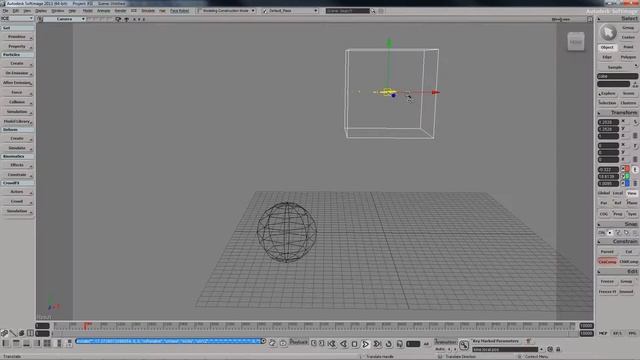Image resolution: width=640 pixels, height=360 pixels.
Task: Click the Clusters button
Action: tap(629, 103)
